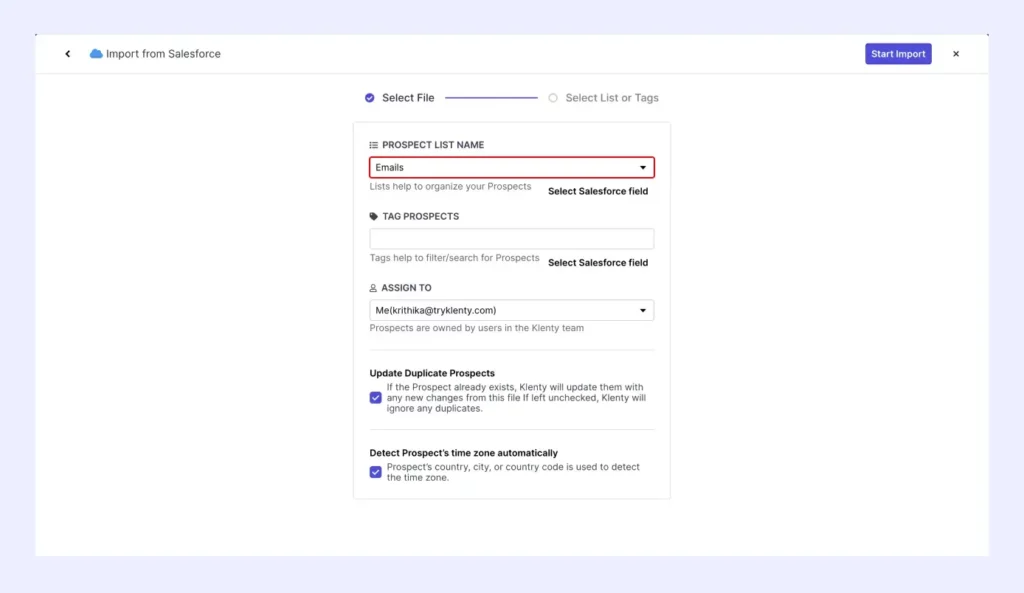The width and height of the screenshot is (1024, 593).
Task: Click the Update Duplicate Prospects heading
Action: click(432, 374)
